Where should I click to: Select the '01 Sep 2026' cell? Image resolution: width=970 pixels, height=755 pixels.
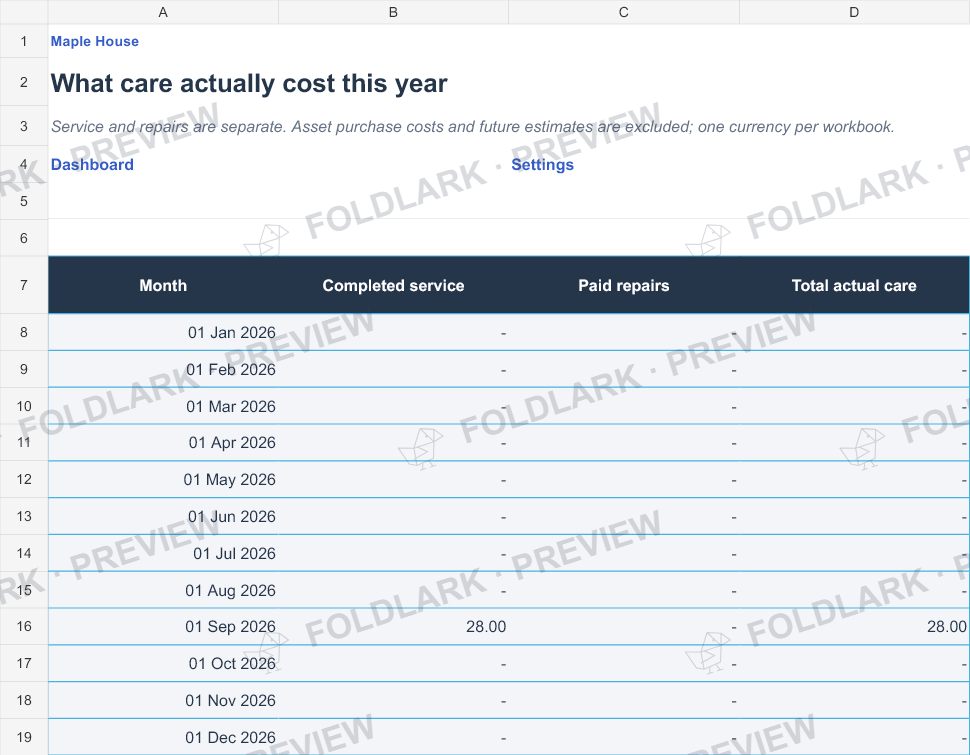pyautogui.click(x=163, y=626)
